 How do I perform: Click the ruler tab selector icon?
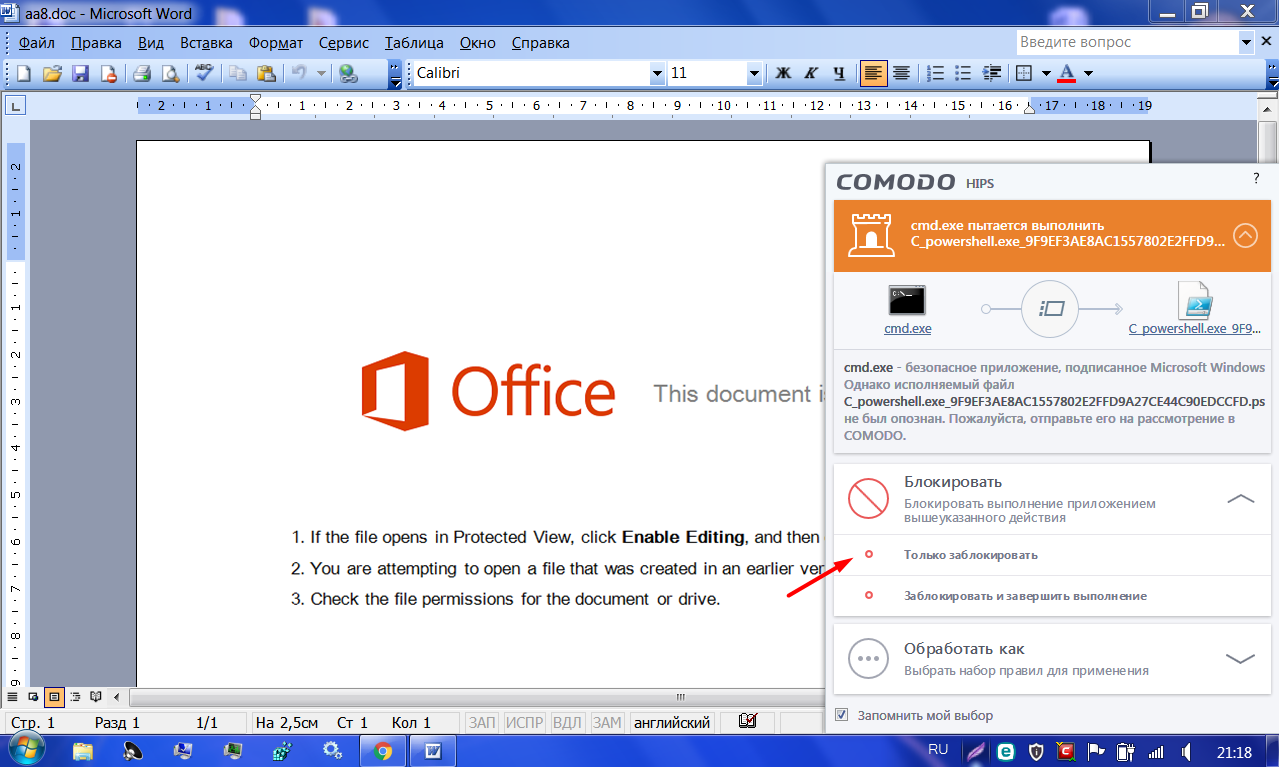pos(15,106)
